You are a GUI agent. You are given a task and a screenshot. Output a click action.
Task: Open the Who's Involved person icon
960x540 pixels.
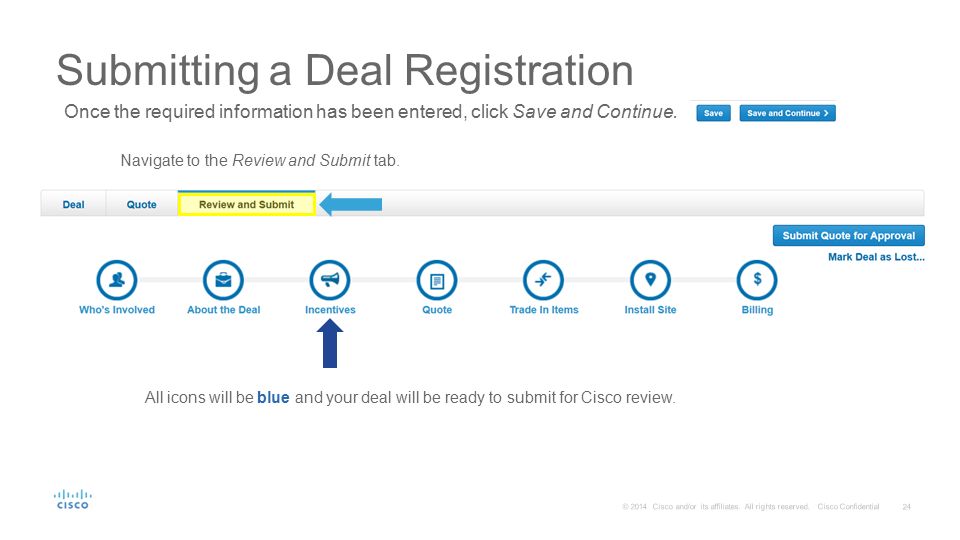coord(116,280)
